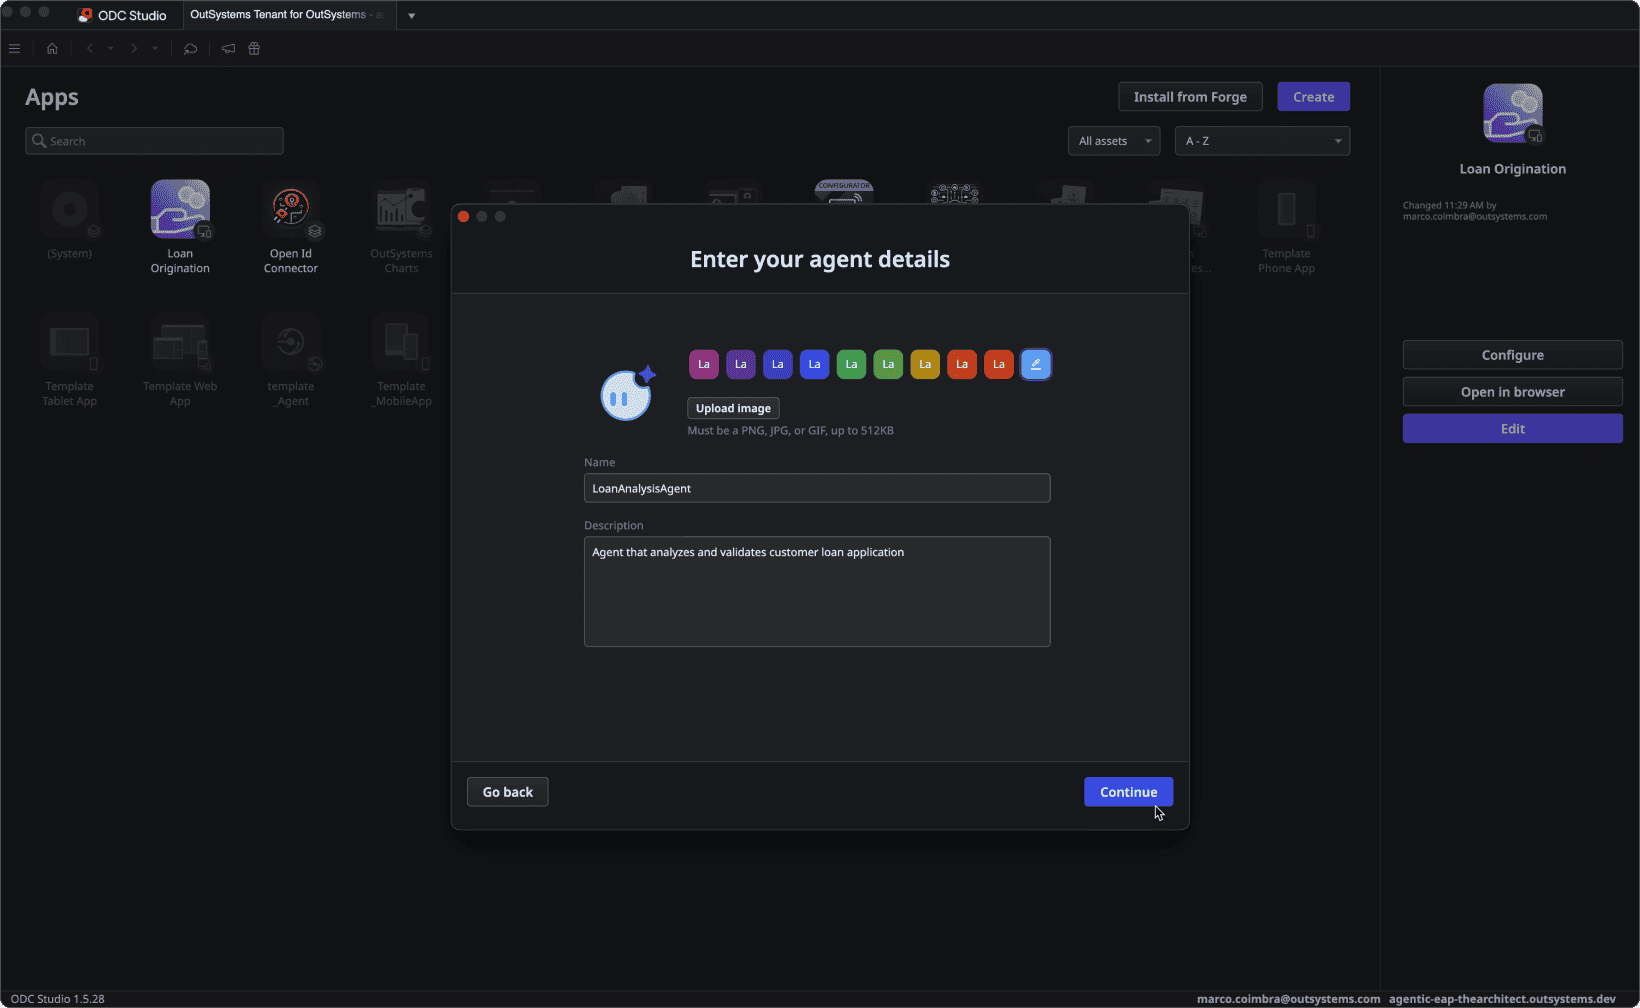Expand the tenant tab dropdown arrow
The width and height of the screenshot is (1640, 1008).
(x=411, y=15)
